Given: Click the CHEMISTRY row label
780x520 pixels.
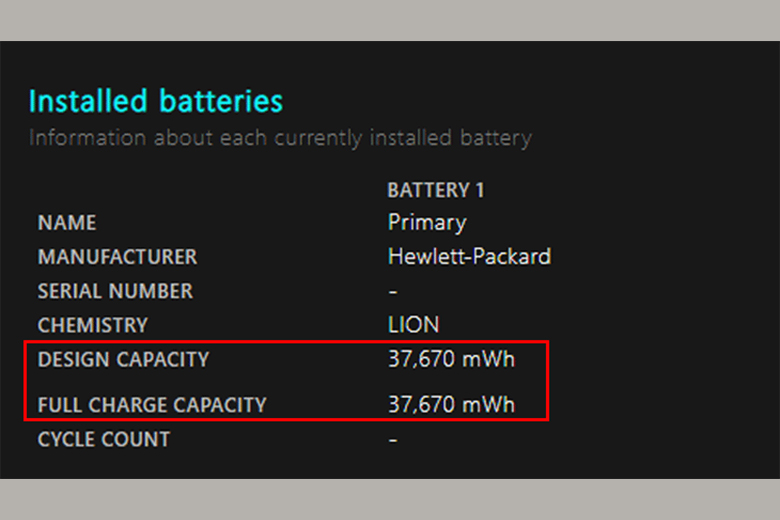Looking at the screenshot, I should [92, 325].
